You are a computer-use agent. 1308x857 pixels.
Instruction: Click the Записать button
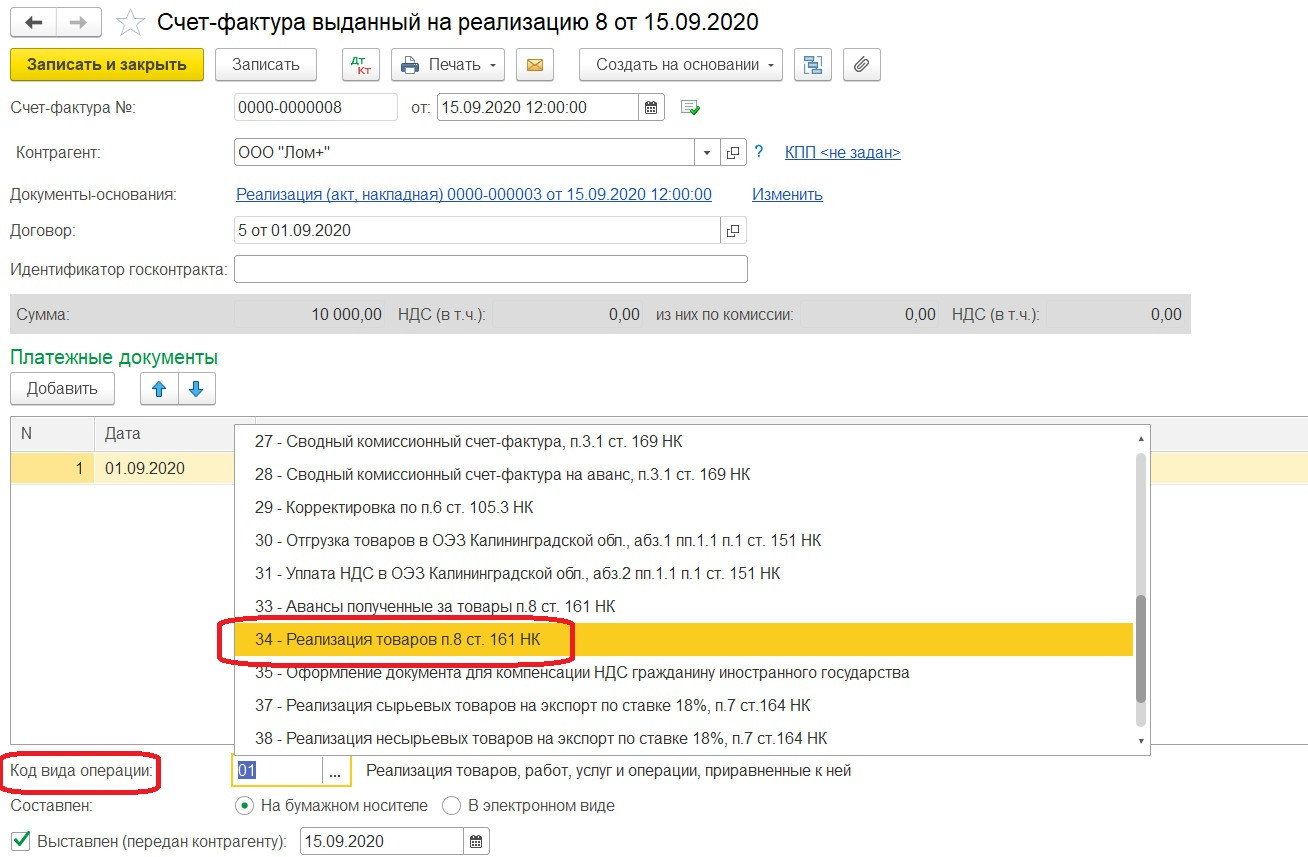[x=266, y=65]
